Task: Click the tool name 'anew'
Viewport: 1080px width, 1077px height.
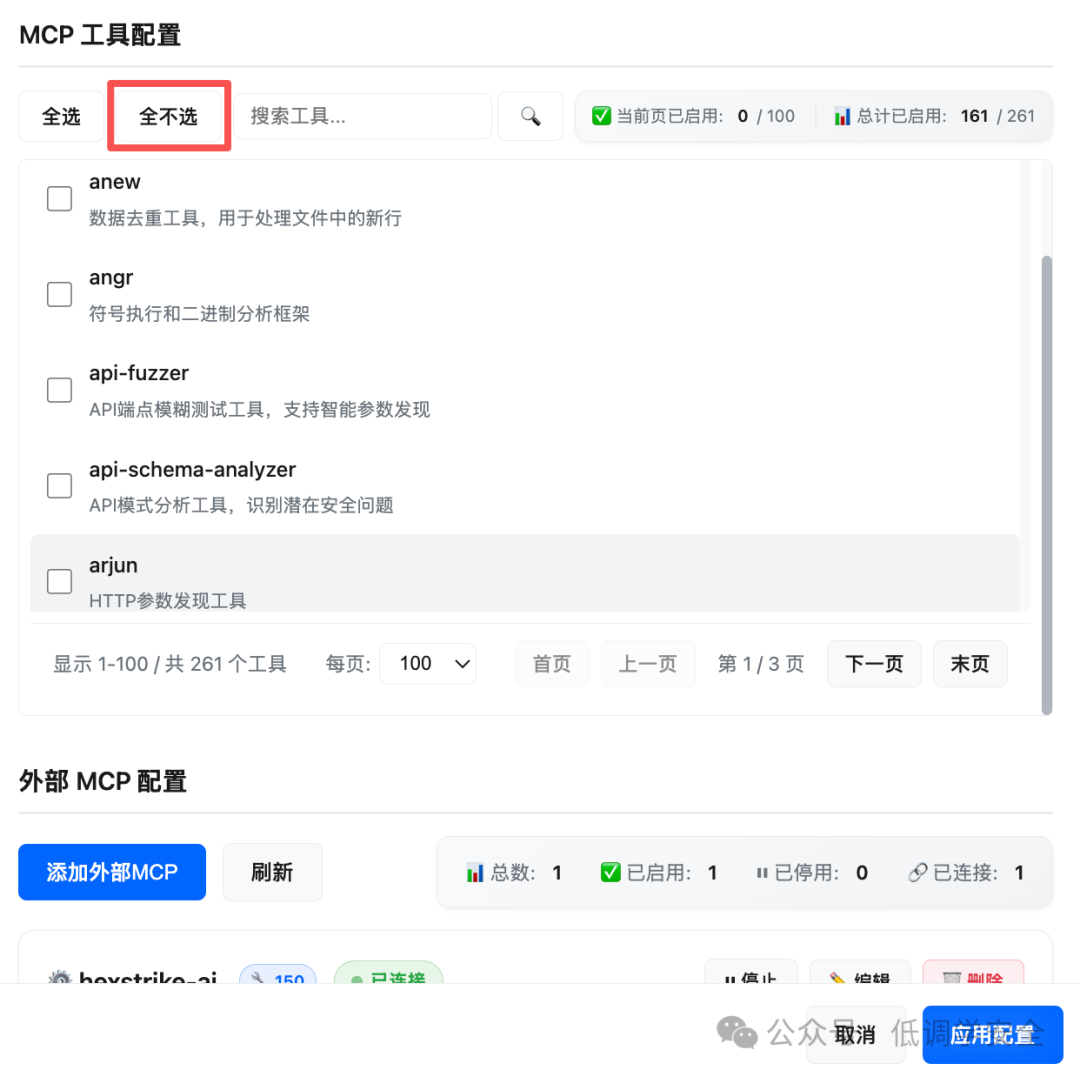Action: (x=114, y=182)
